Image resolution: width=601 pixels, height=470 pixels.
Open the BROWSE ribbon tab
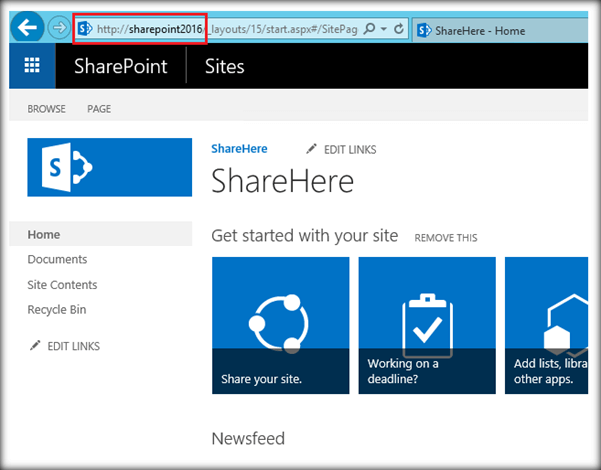46,109
